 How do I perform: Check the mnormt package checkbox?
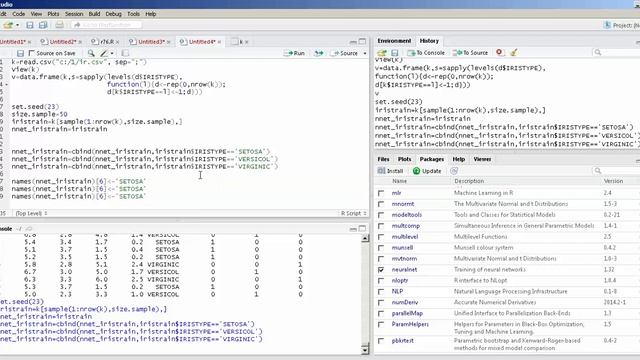pyautogui.click(x=381, y=204)
